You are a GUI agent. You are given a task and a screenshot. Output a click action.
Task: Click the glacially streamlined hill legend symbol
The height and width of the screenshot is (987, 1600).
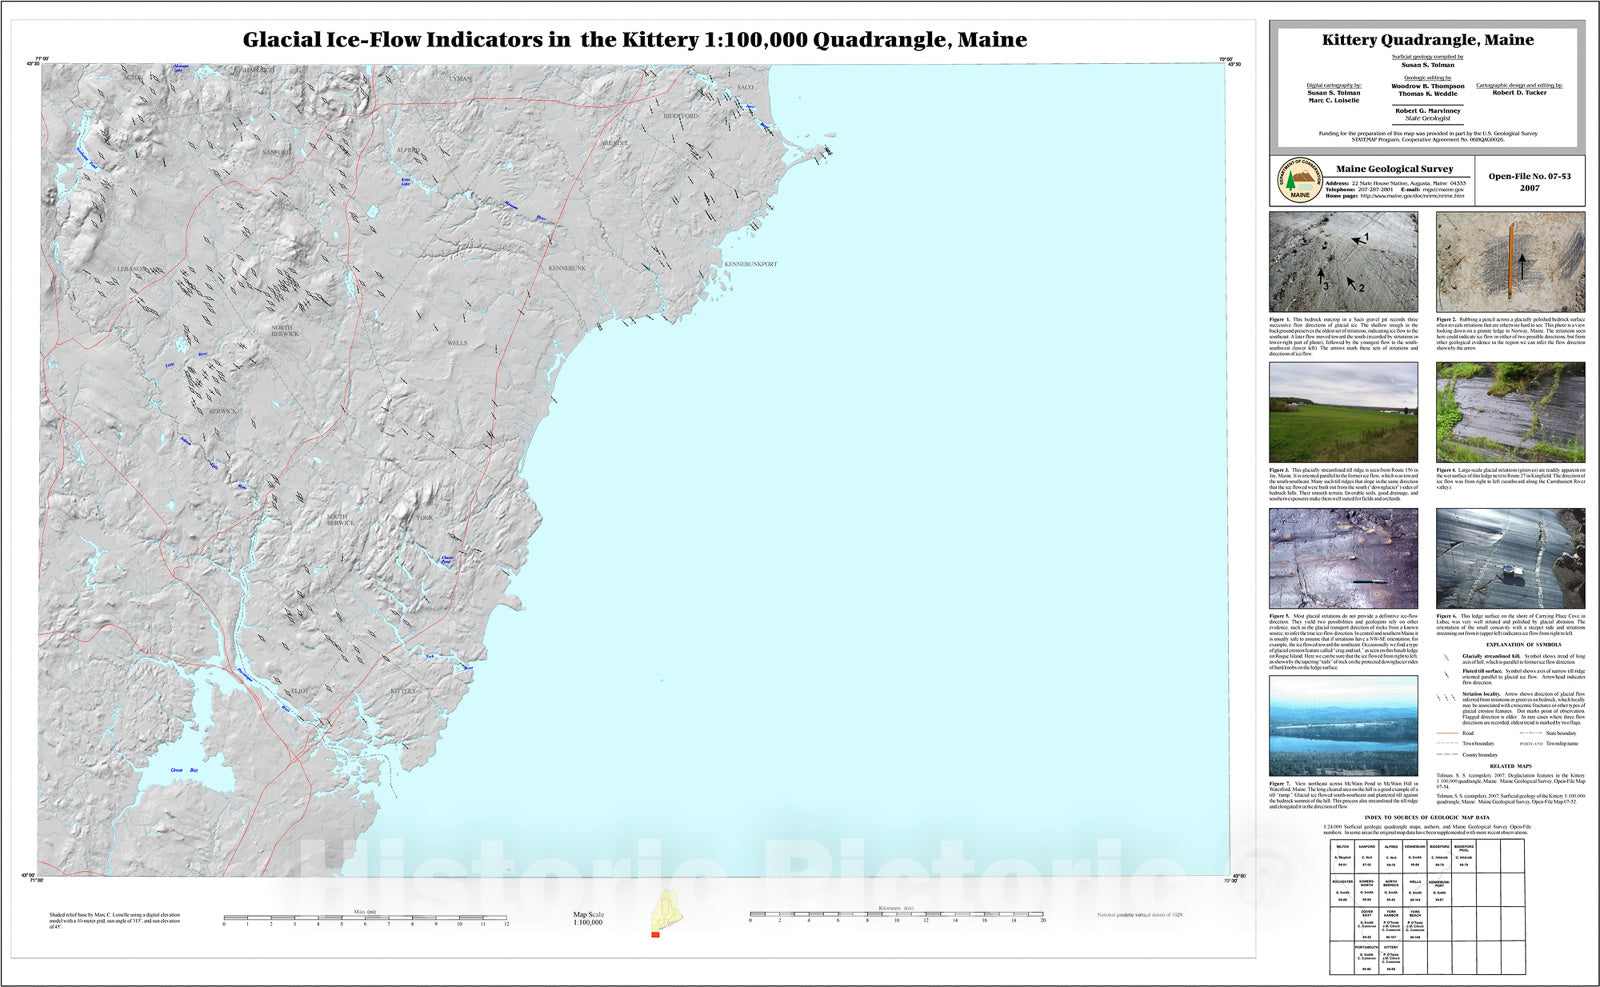(x=1446, y=658)
